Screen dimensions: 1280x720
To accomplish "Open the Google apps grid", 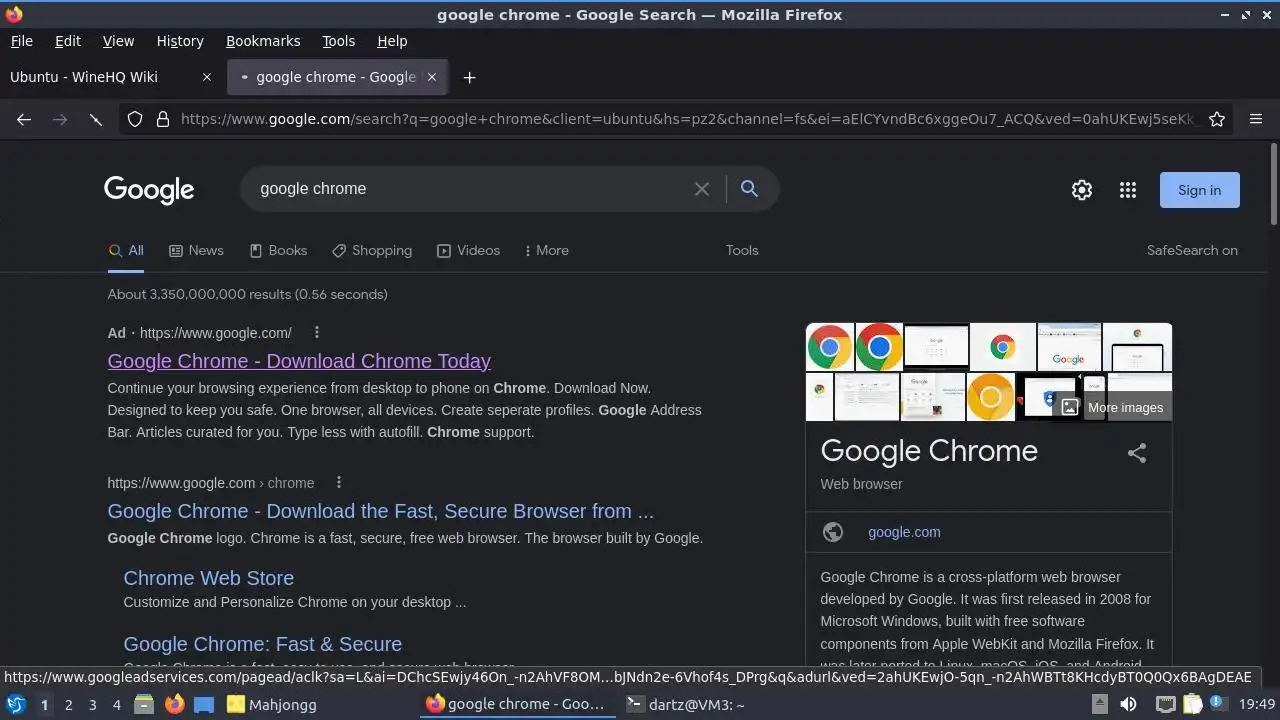I will point(1128,190).
